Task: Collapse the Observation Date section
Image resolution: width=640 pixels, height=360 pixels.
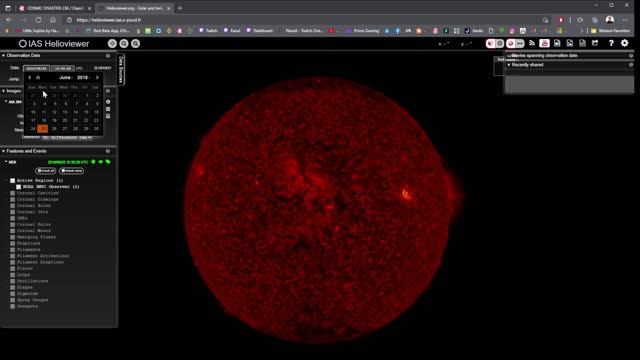Action: pyautogui.click(x=4, y=56)
